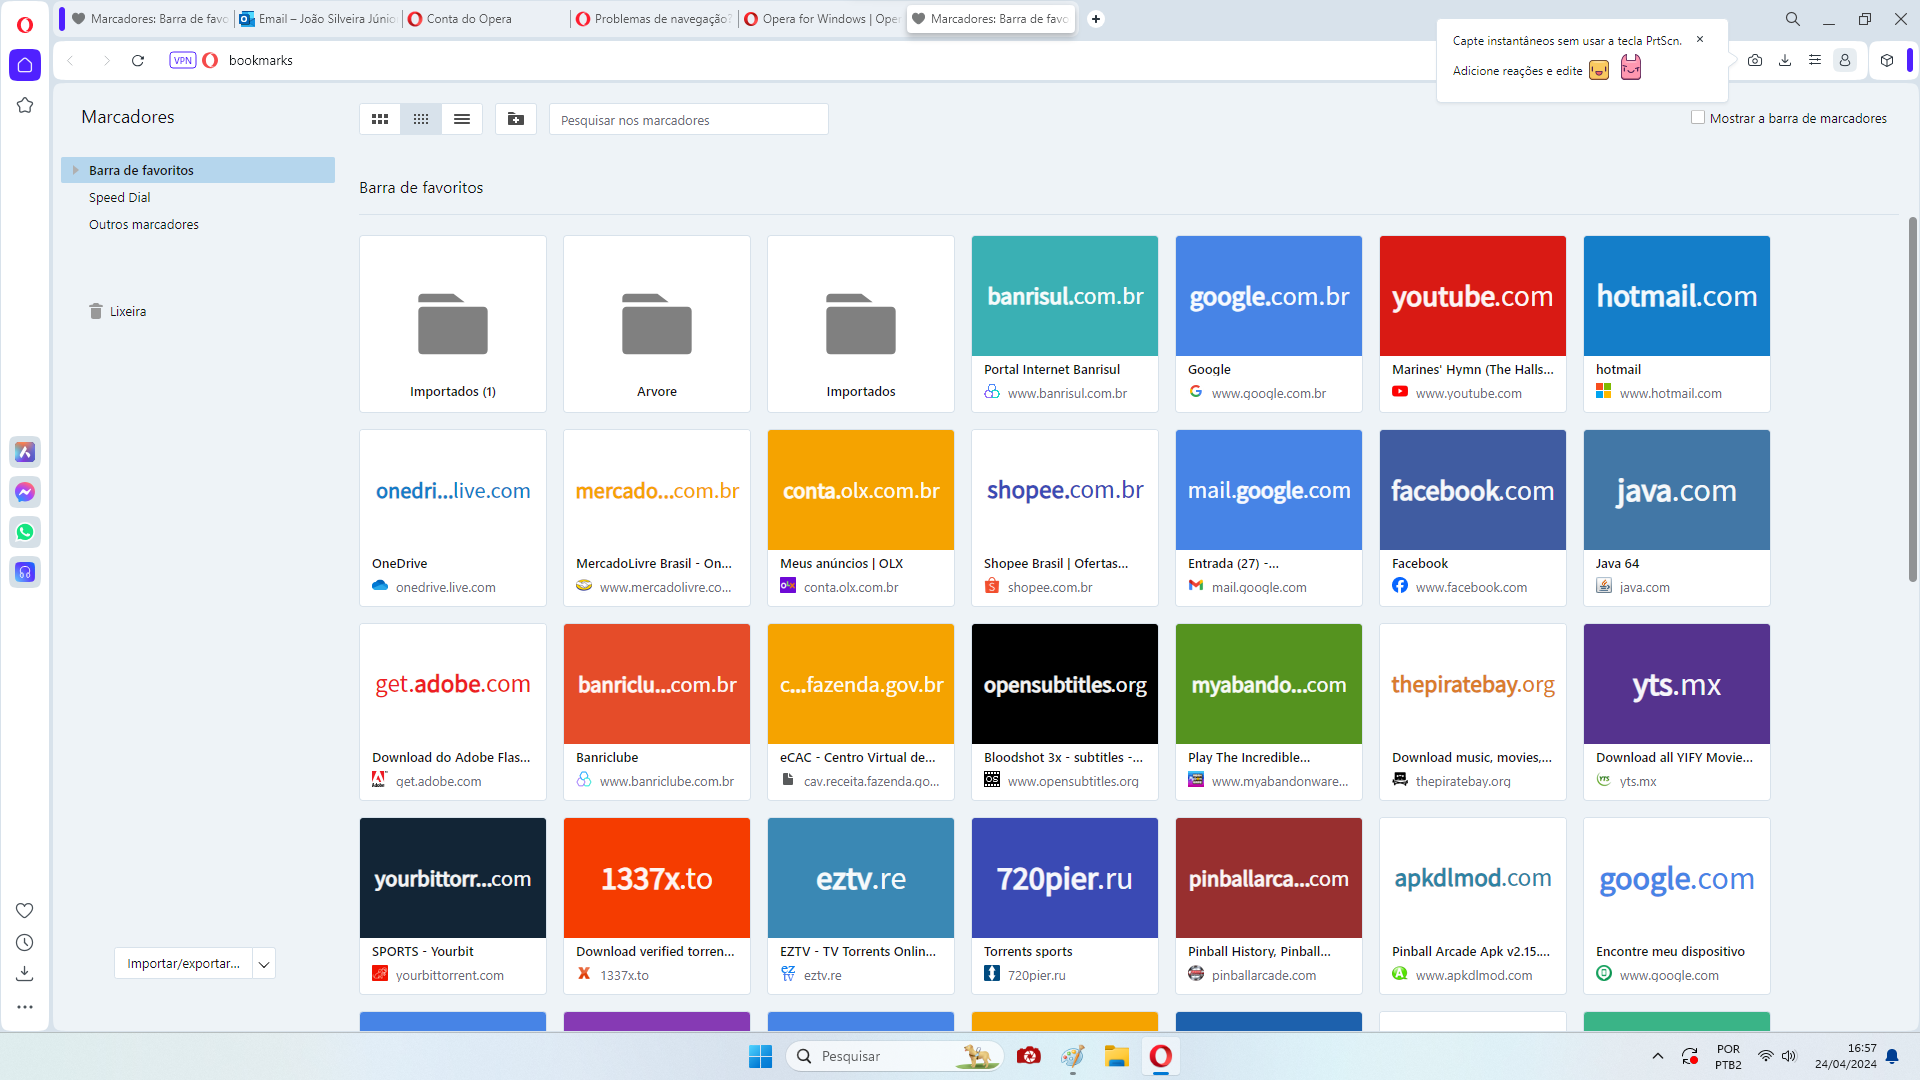Select Outros marcadores folder

(144, 224)
